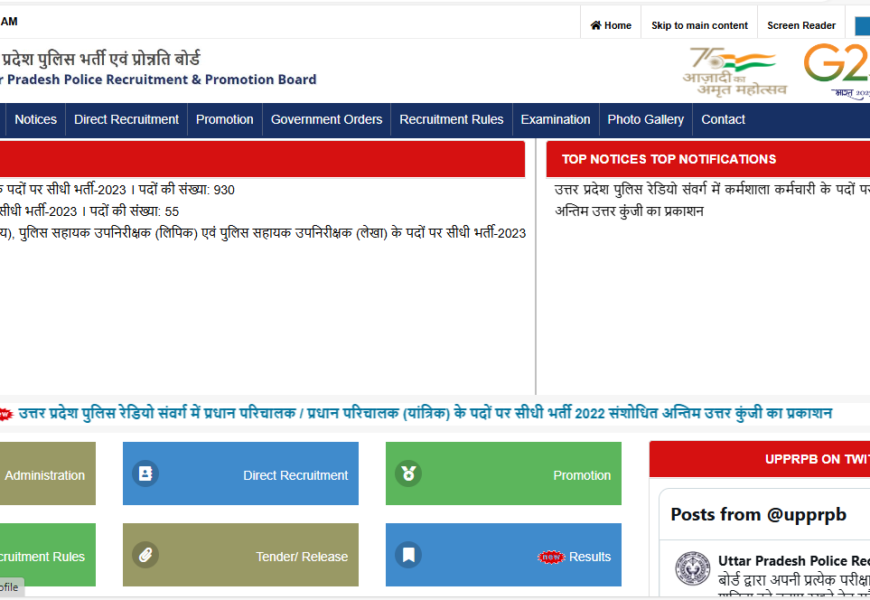The height and width of the screenshot is (600, 870).
Task: Click the G20 logo in header
Action: 836,70
